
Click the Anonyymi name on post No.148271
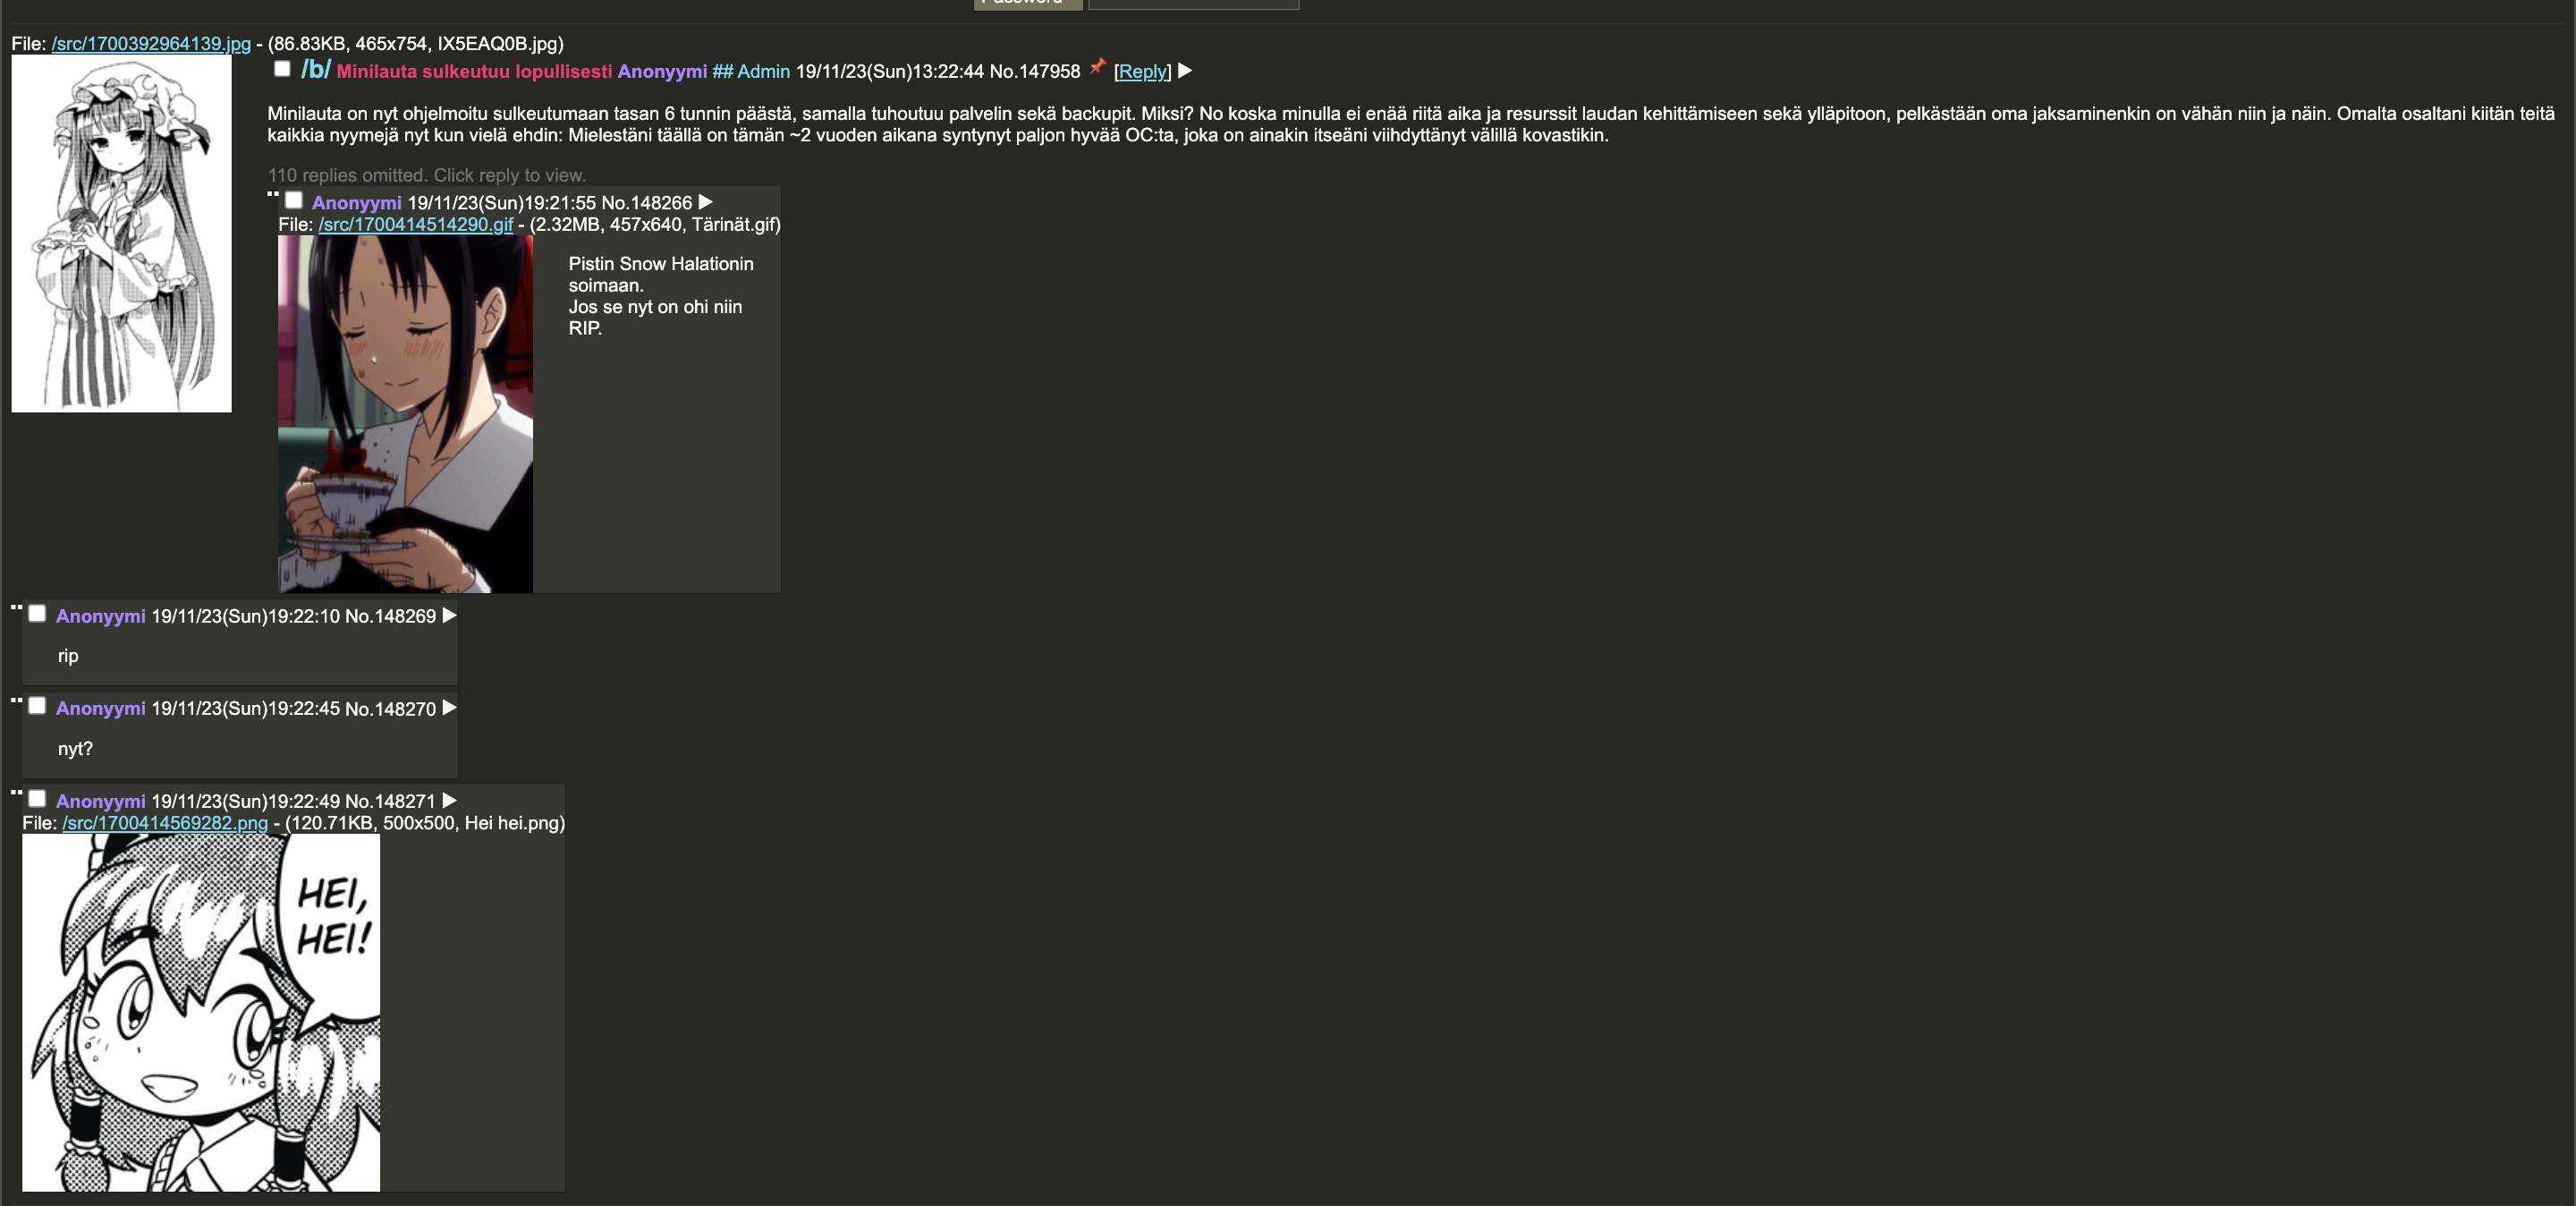click(100, 801)
